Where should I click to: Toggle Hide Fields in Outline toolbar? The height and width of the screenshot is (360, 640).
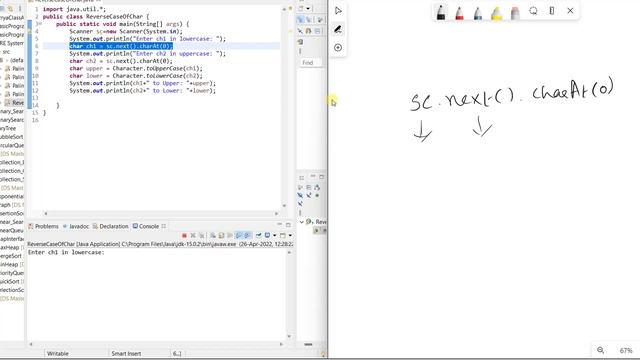(x=300, y=196)
